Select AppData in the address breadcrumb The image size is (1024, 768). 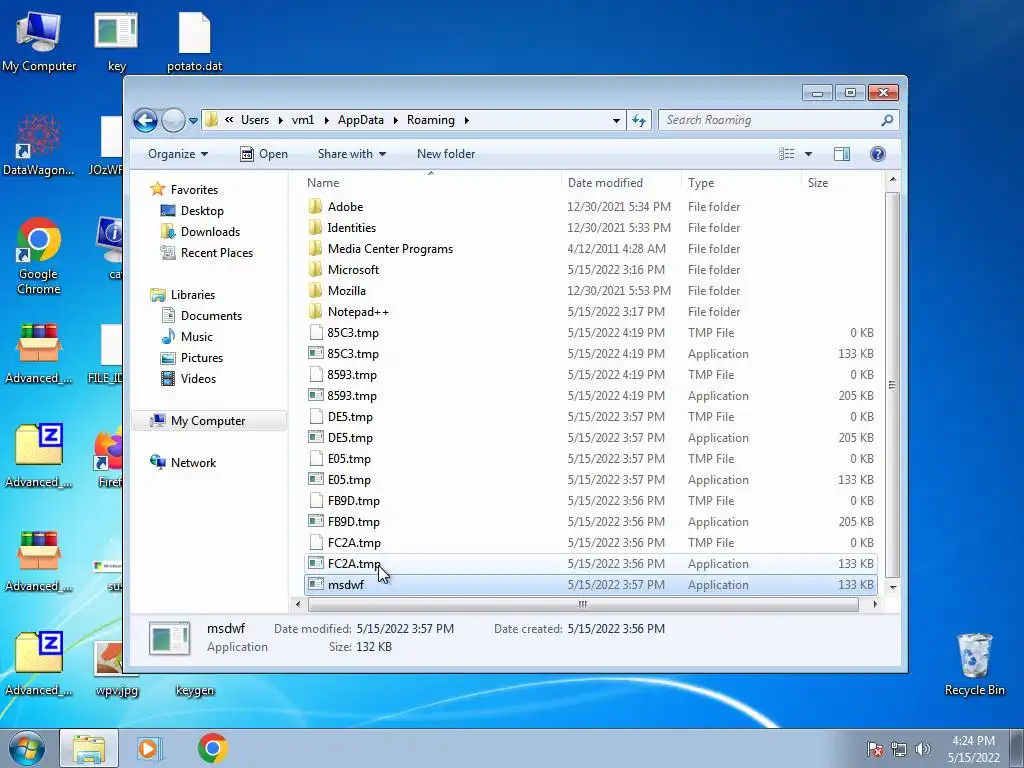pos(360,120)
